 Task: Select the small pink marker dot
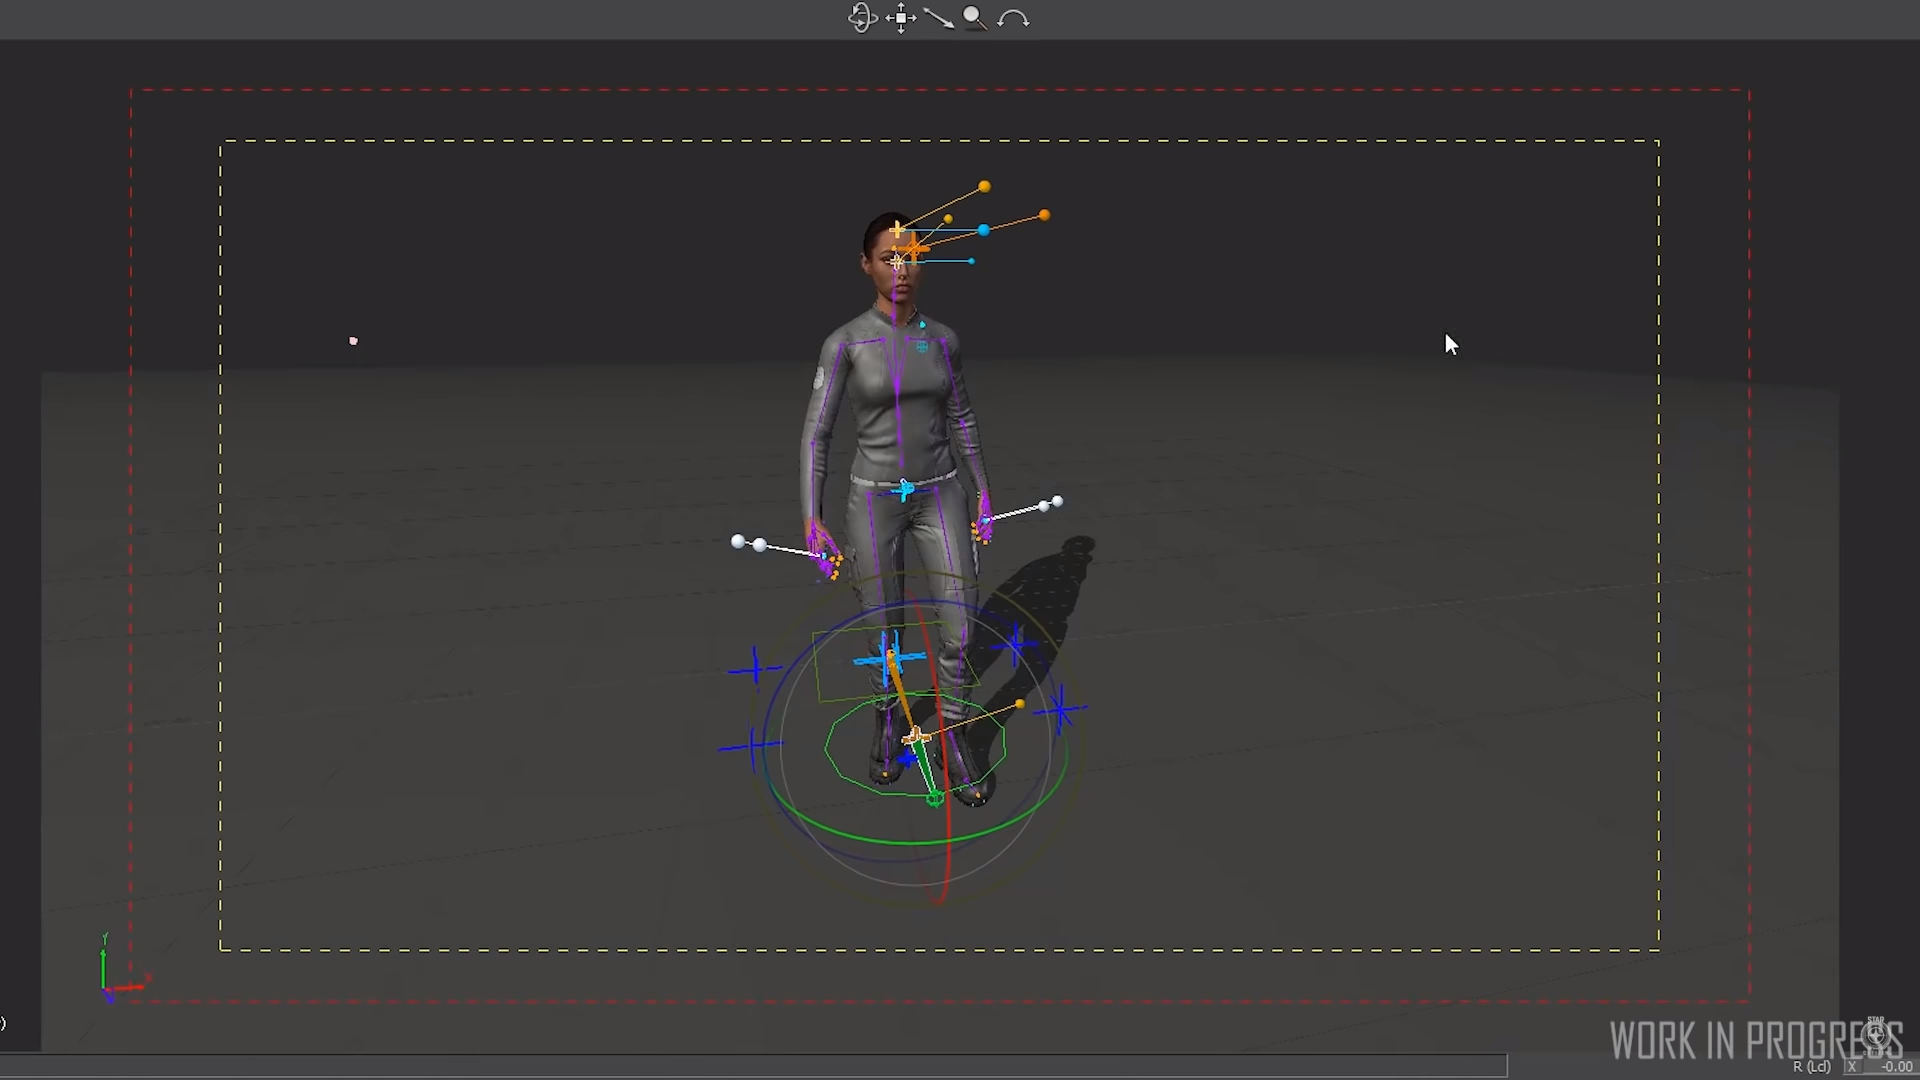(x=353, y=341)
